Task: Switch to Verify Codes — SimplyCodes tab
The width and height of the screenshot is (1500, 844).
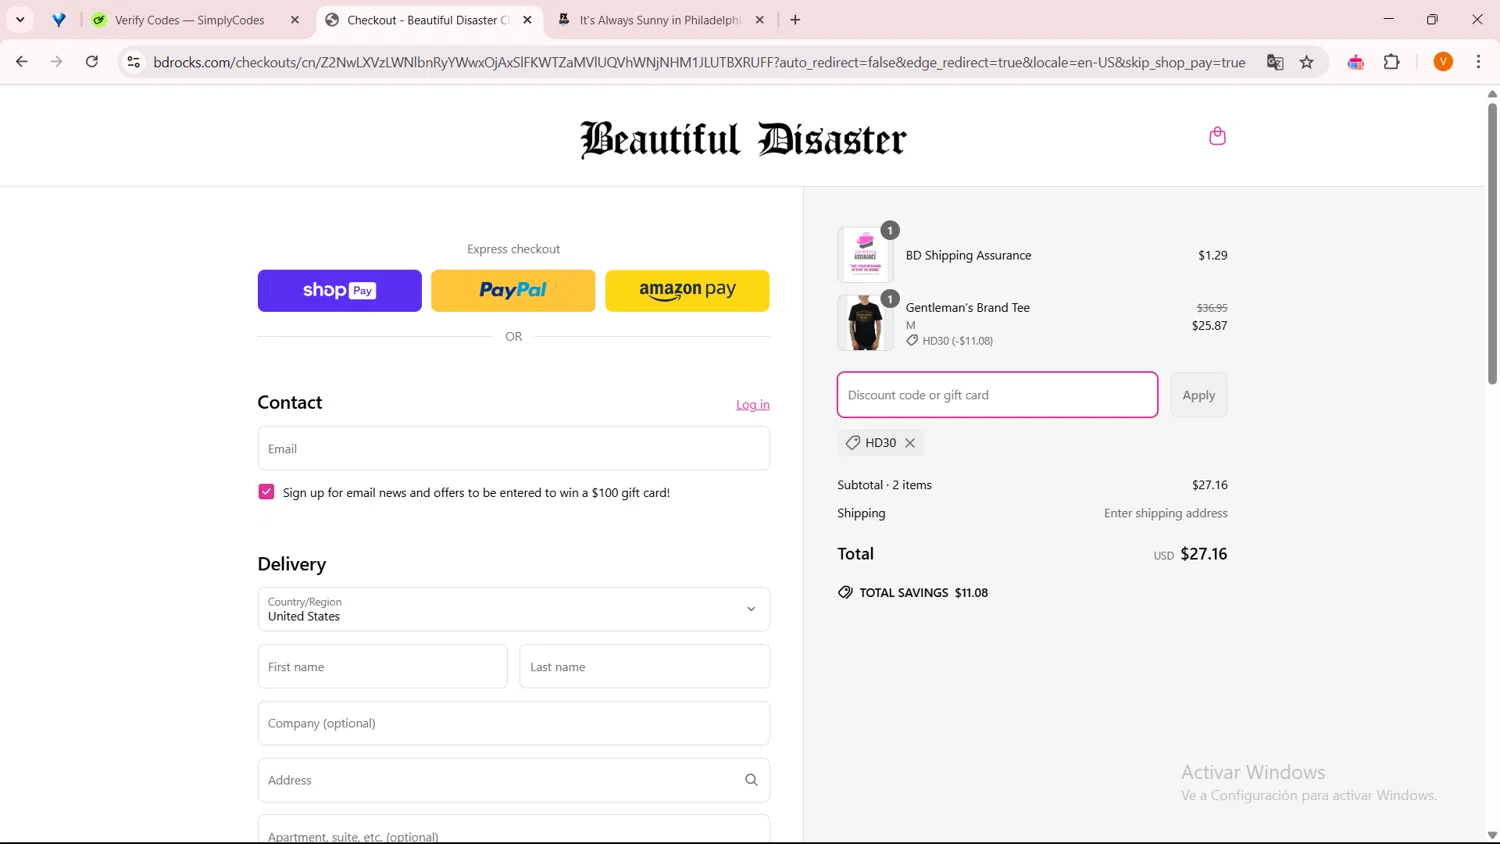Action: click(x=190, y=20)
